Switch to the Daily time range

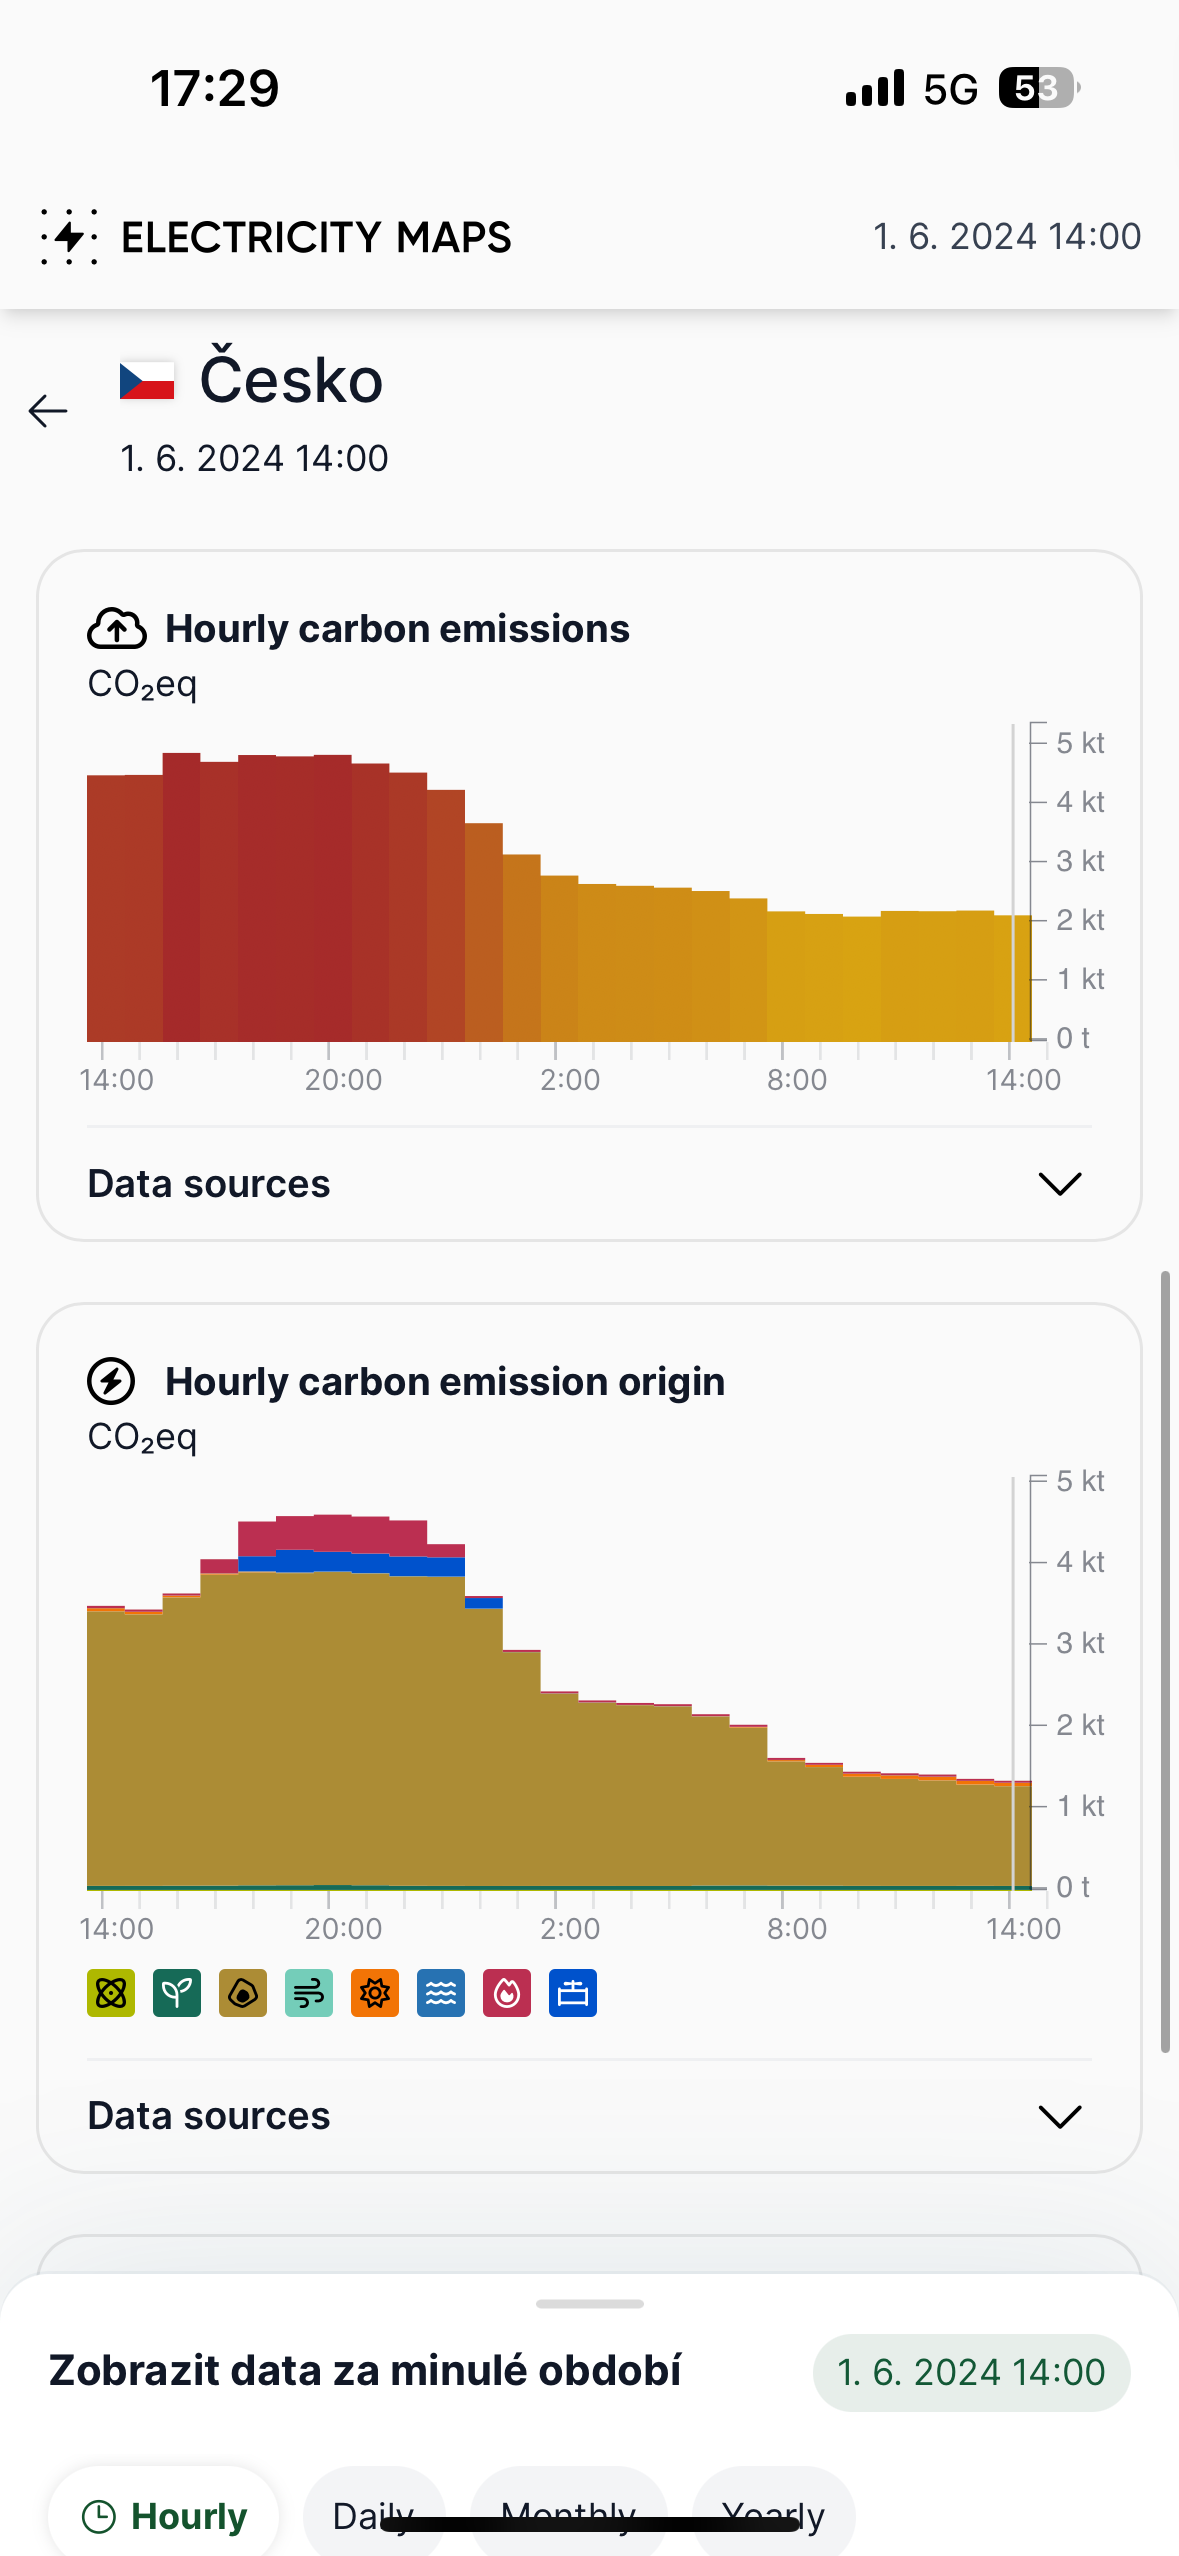373,2514
